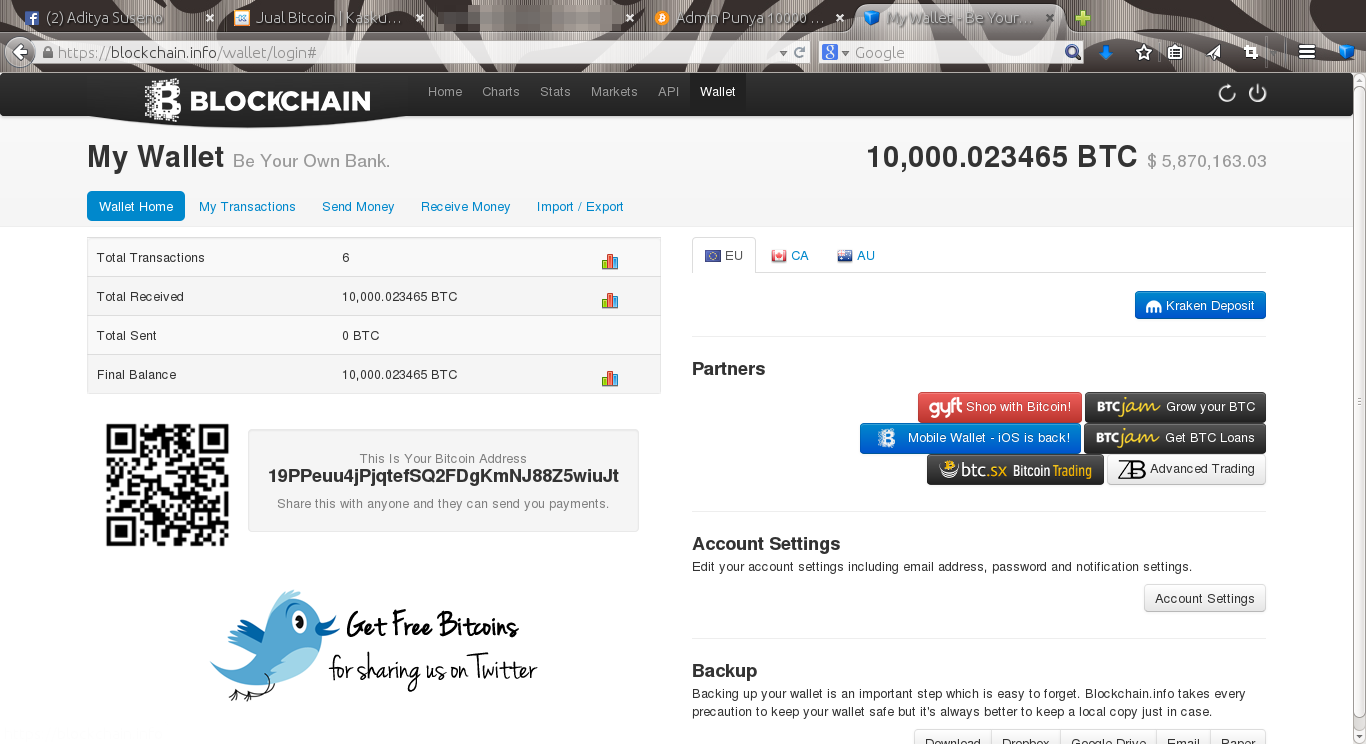Switch to the Admin Punya 10000 tab
The image size is (1366, 744).
(x=750, y=18)
